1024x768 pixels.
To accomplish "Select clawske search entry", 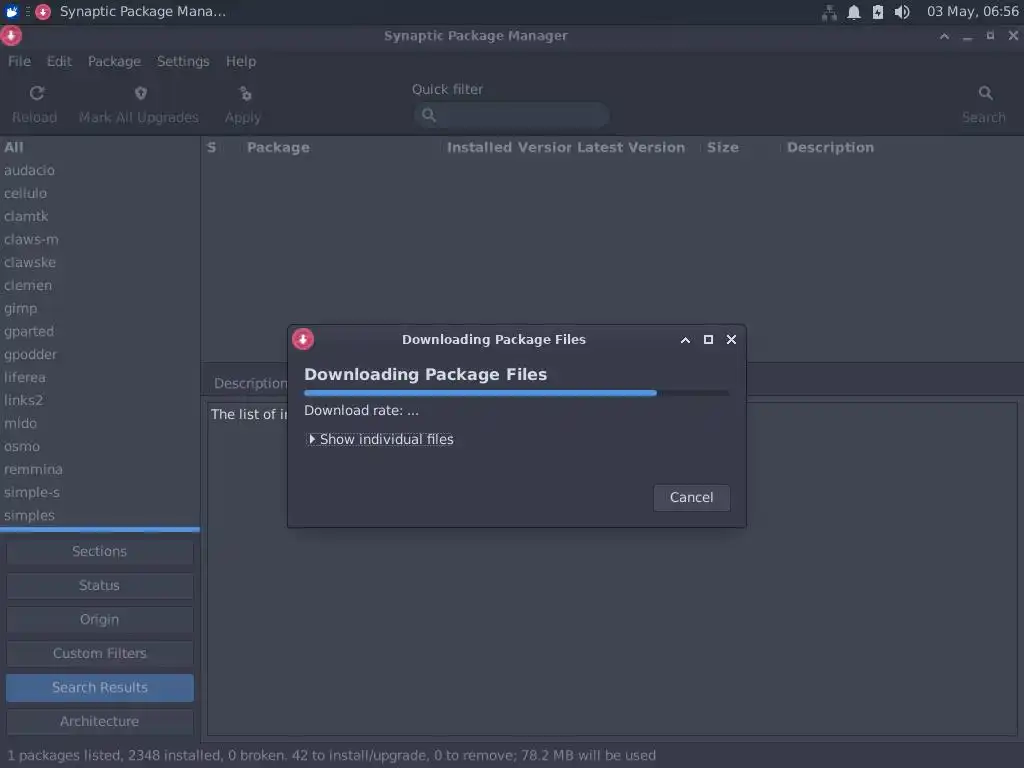I will coord(30,263).
